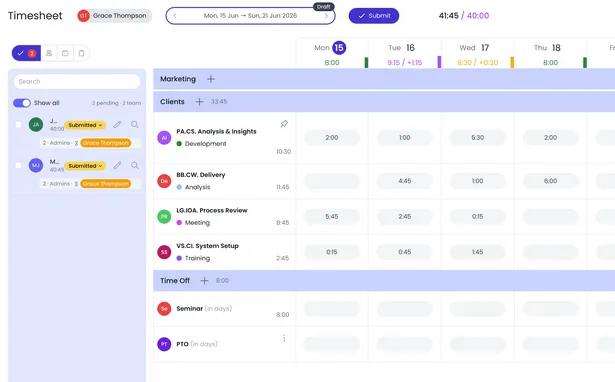Check the checkbox for user MJ
Viewport: 615px width, 382px height.
18,165
